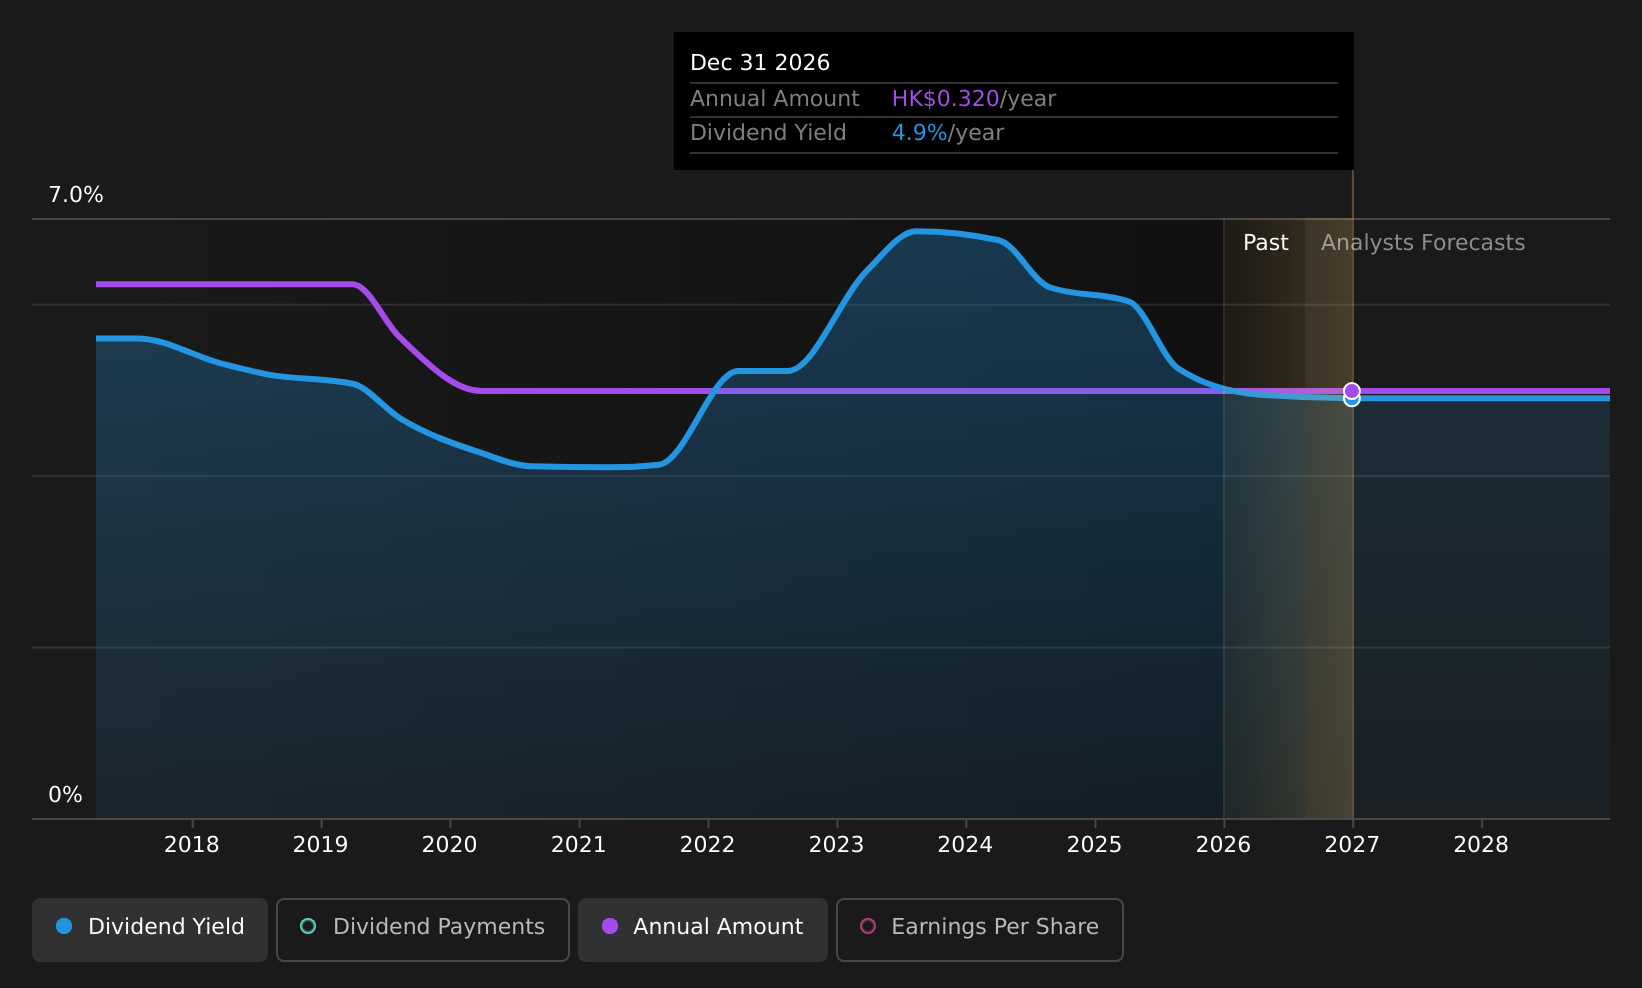Select the 2028 x-axis label
Image resolution: width=1642 pixels, height=988 pixels.
click(1482, 845)
